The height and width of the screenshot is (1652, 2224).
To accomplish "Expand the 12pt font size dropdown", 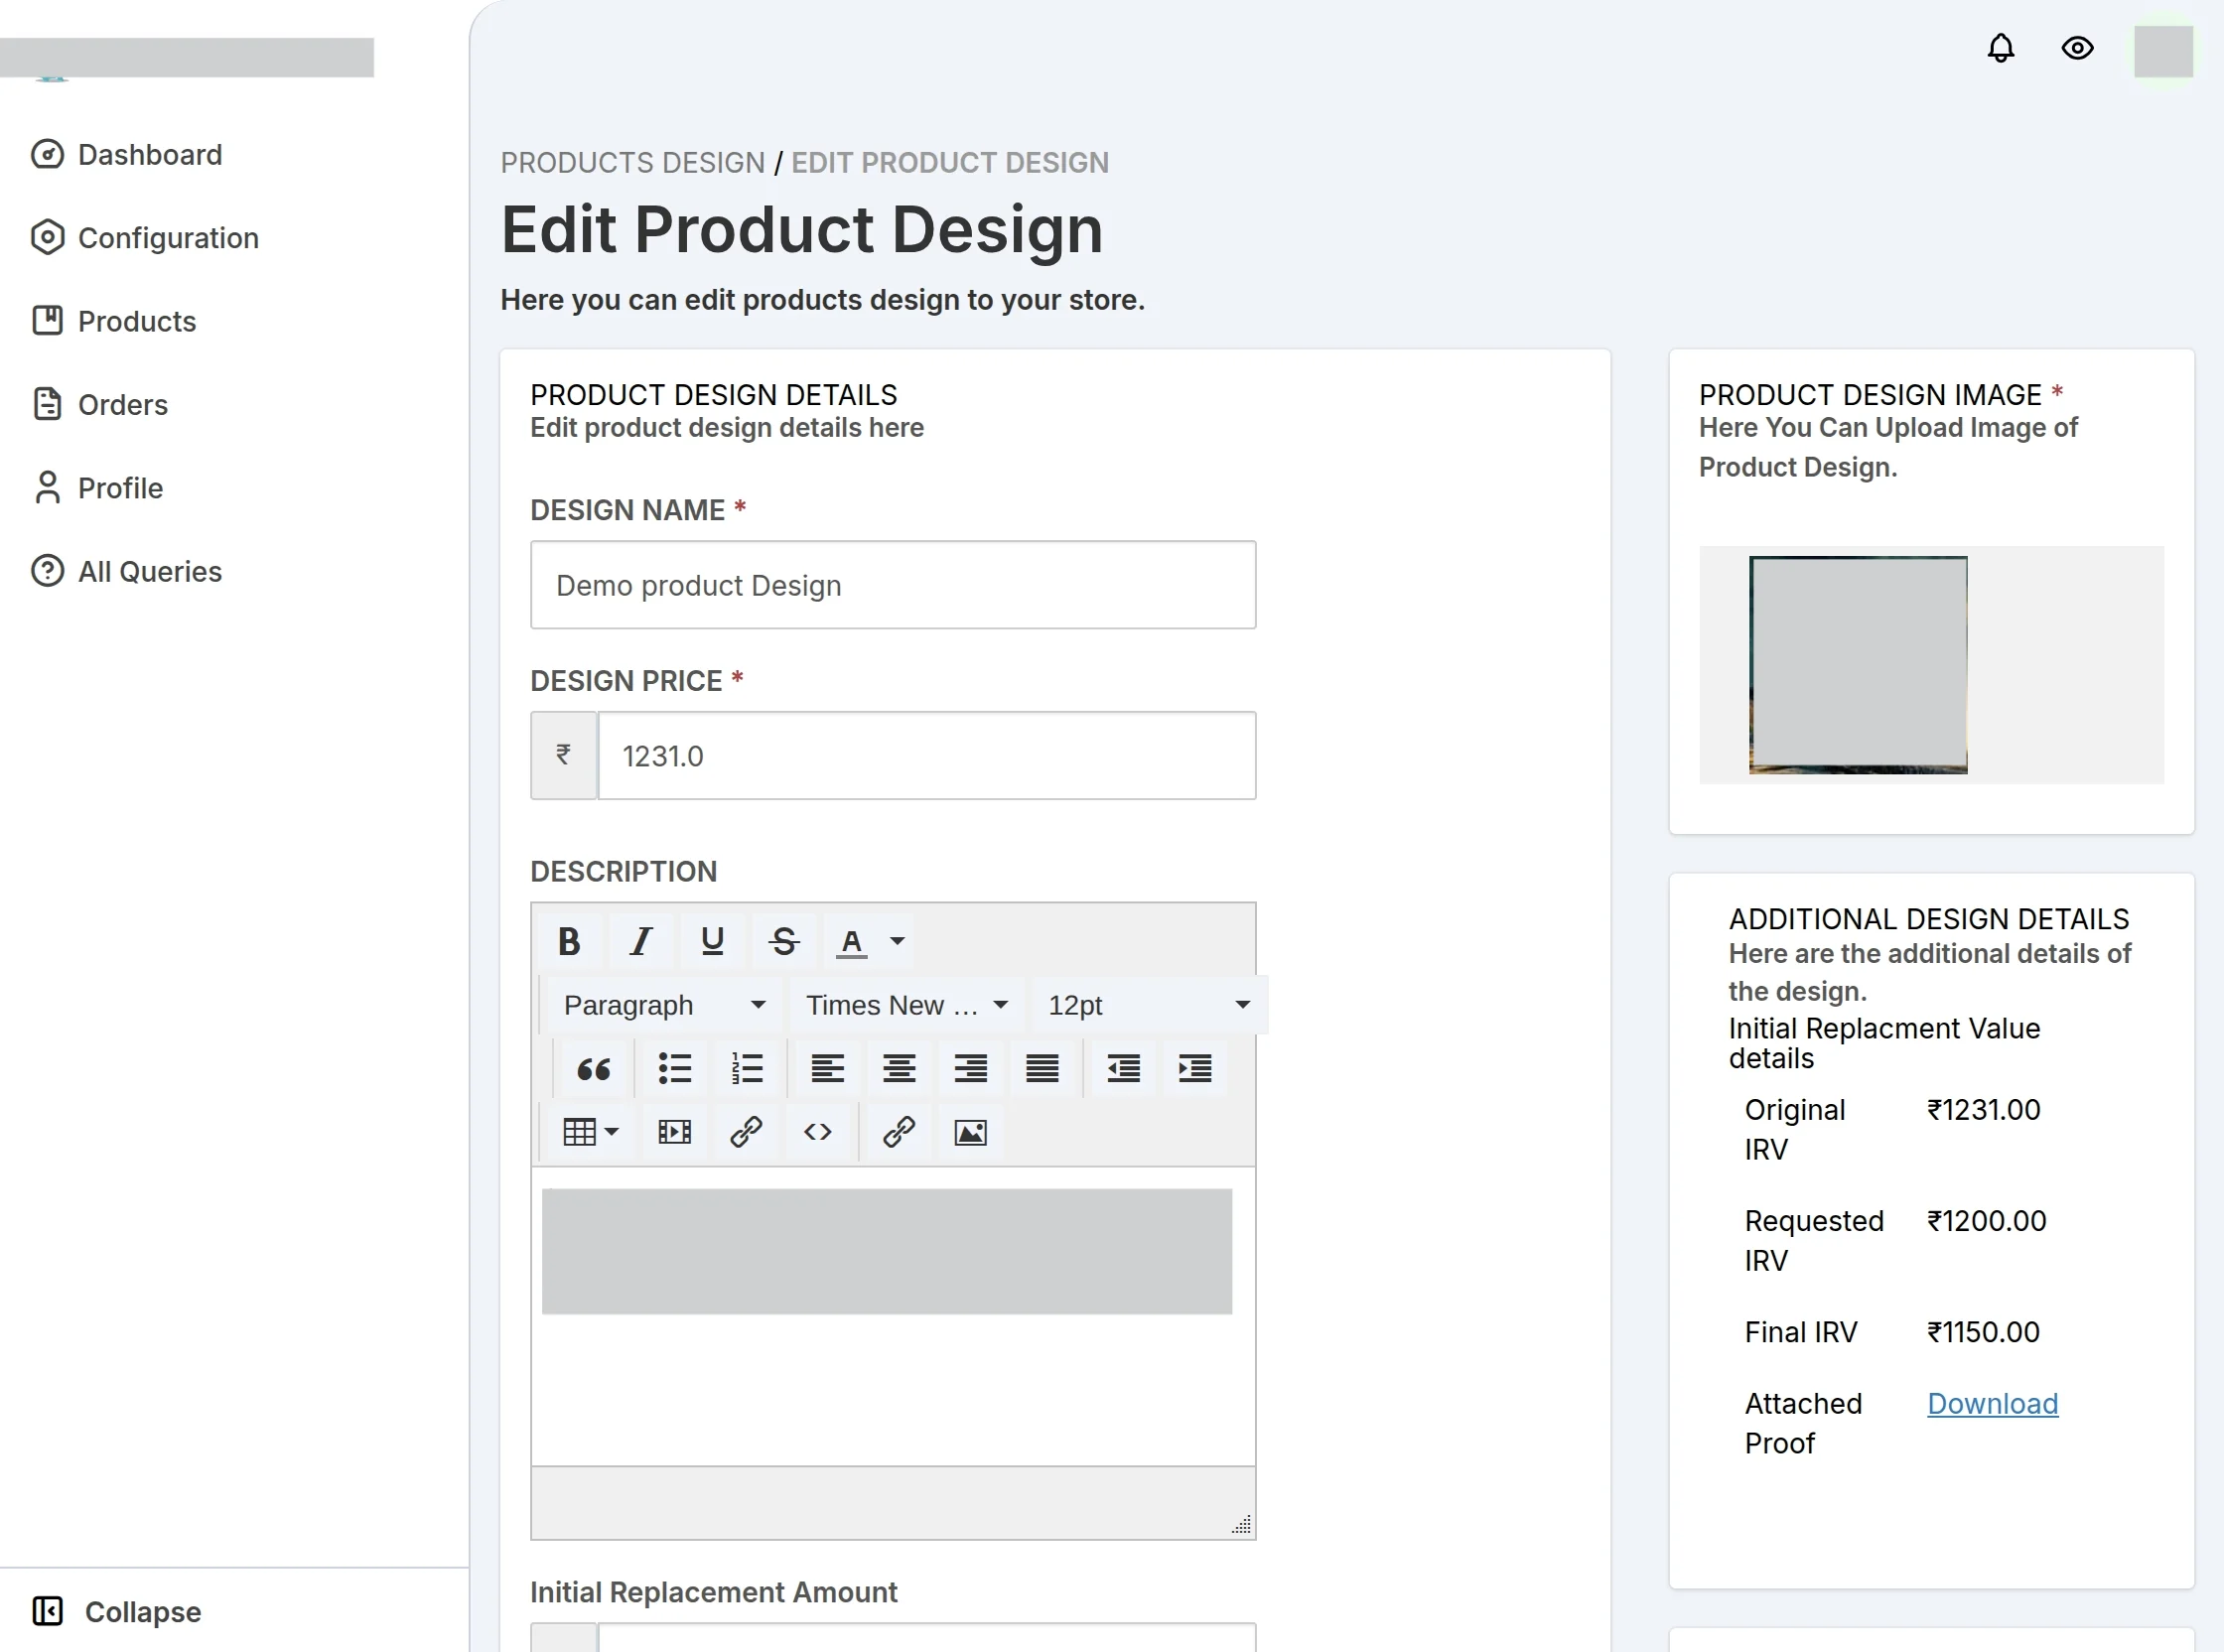I will click(1149, 1005).
